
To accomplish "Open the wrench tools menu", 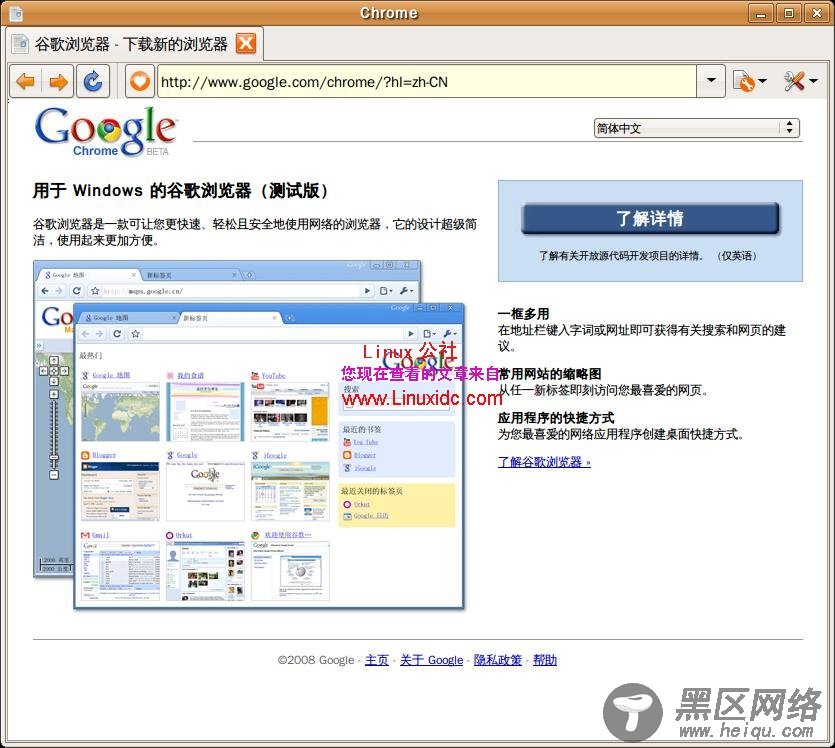I will [800, 81].
